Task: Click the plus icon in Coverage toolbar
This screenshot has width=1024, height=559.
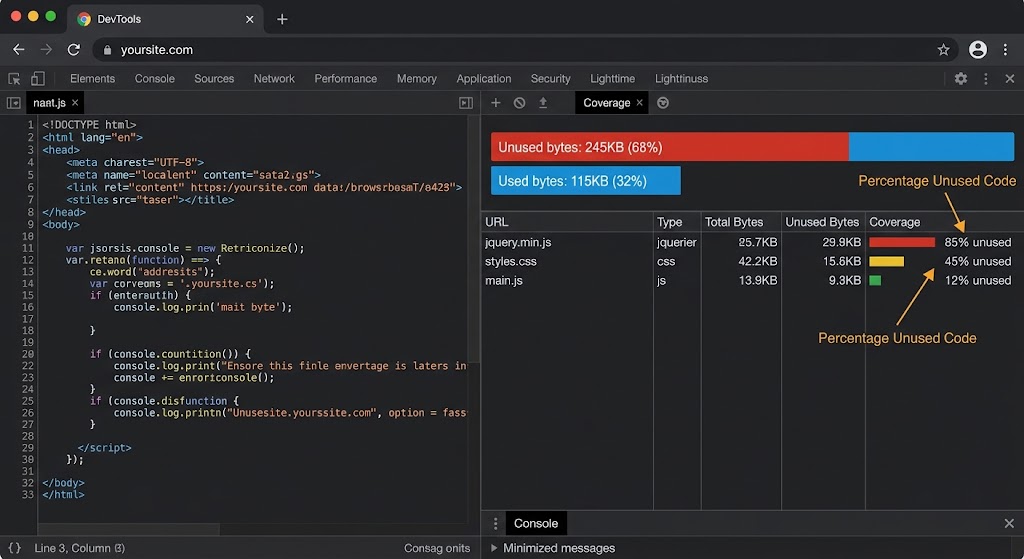Action: (x=496, y=103)
